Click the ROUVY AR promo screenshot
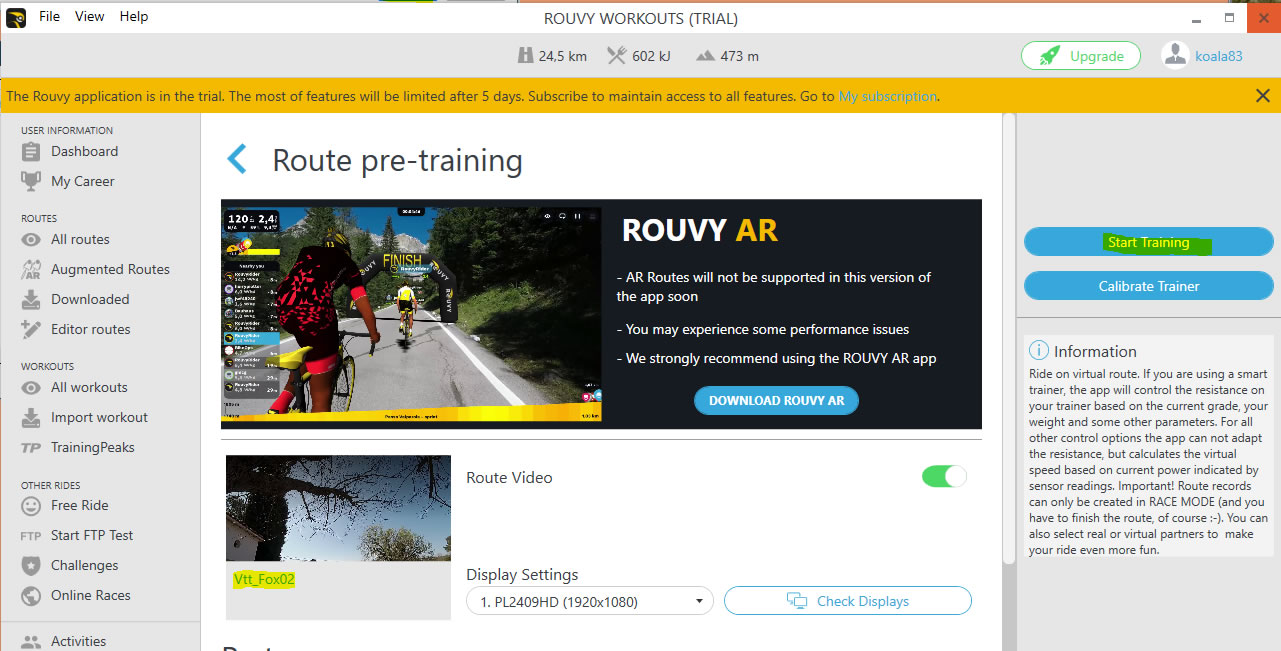The image size is (1281, 651). tap(412, 314)
